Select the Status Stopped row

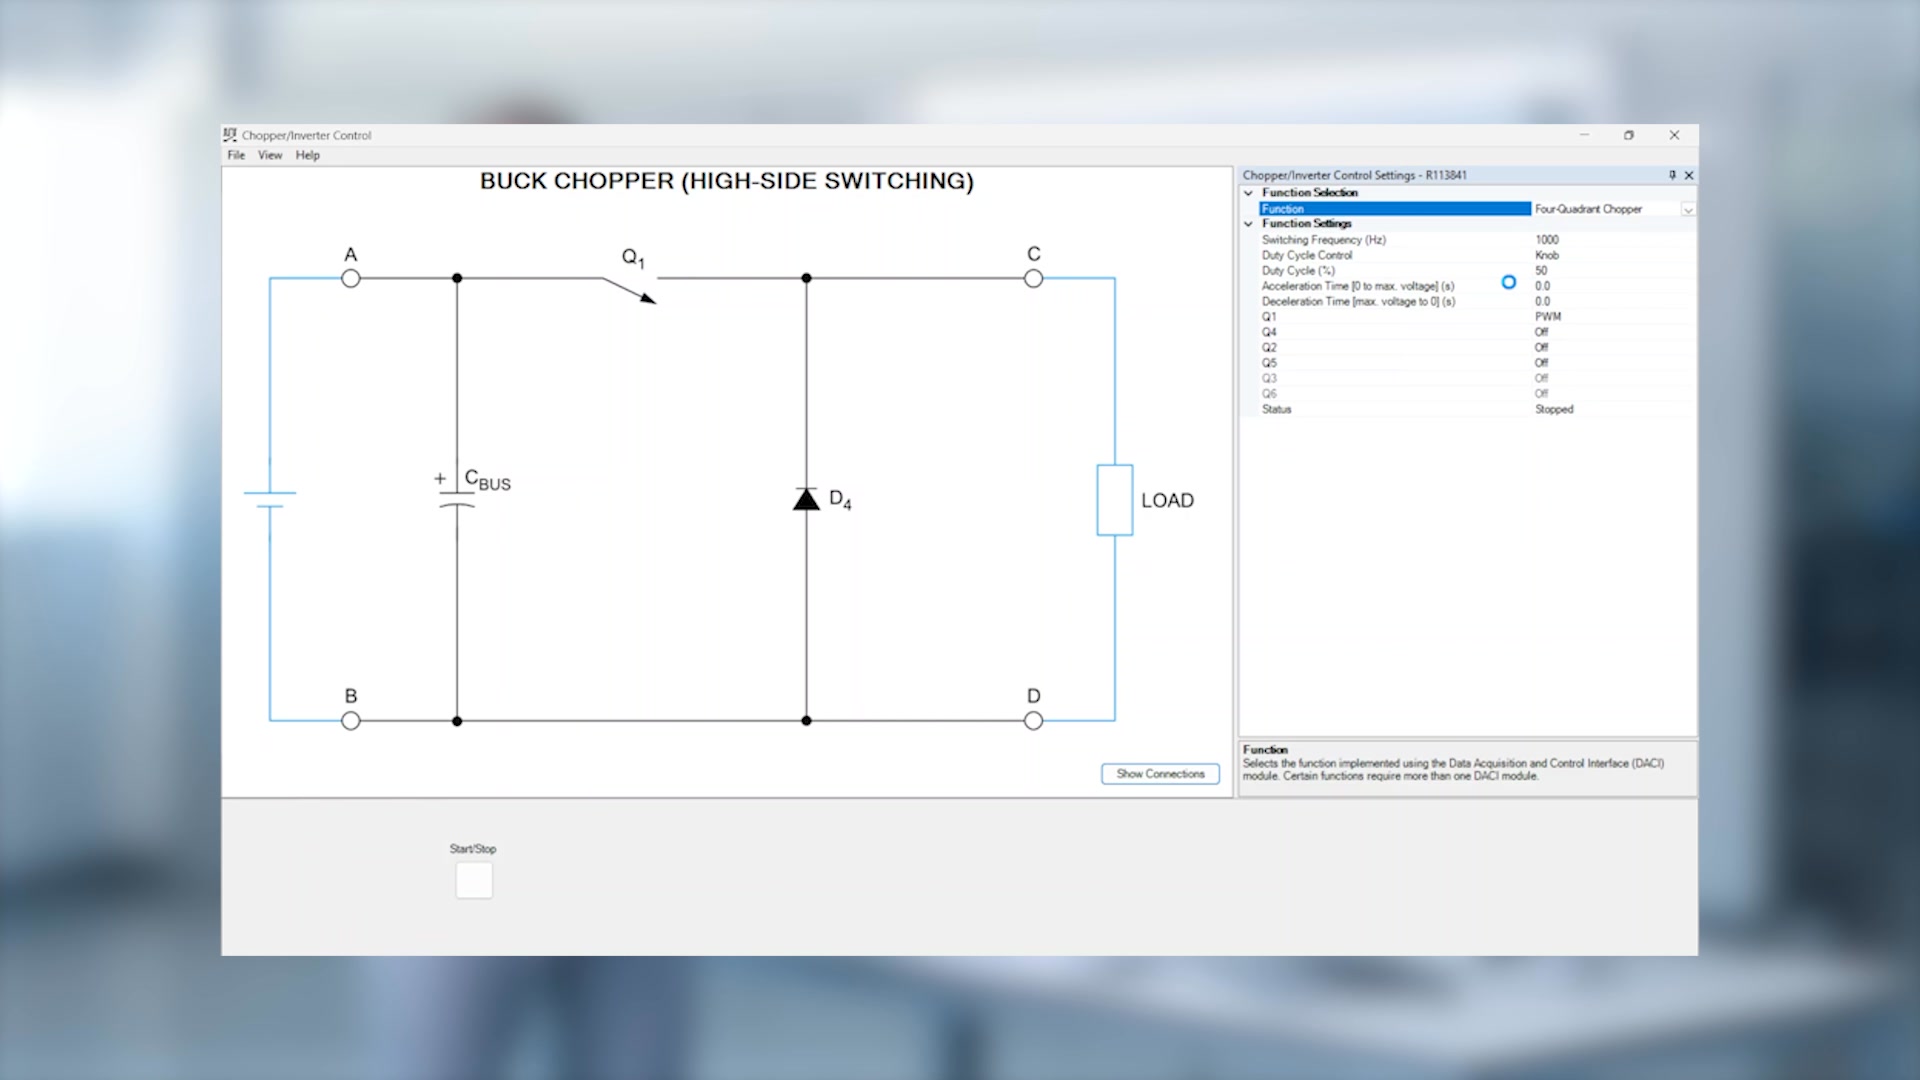click(1476, 409)
